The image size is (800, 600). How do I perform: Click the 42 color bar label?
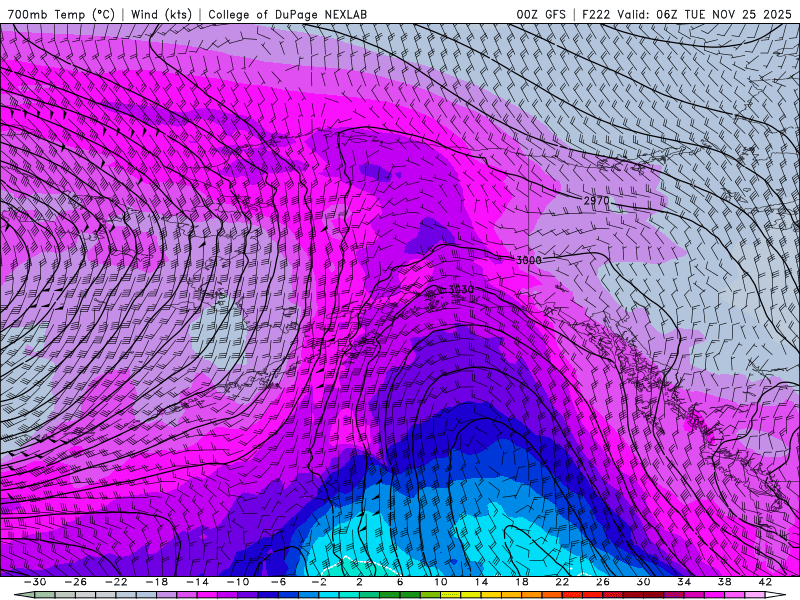(x=765, y=582)
